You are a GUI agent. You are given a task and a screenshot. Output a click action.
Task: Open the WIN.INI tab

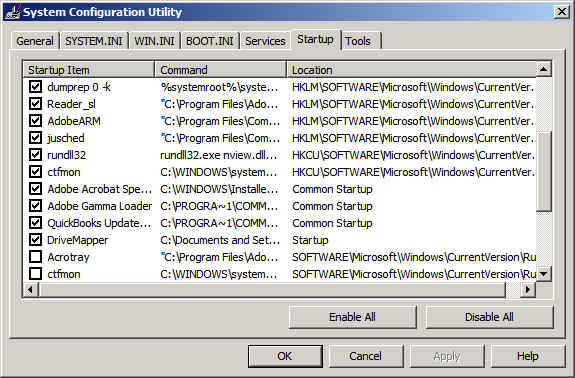tap(154, 41)
